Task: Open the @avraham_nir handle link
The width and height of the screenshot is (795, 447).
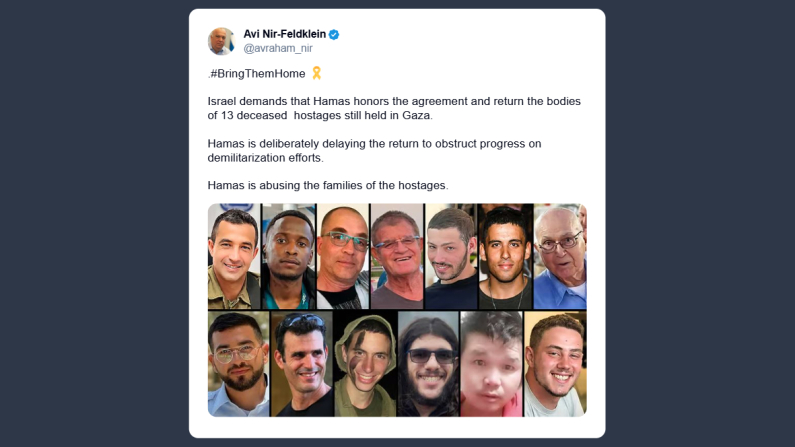Action: point(278,48)
